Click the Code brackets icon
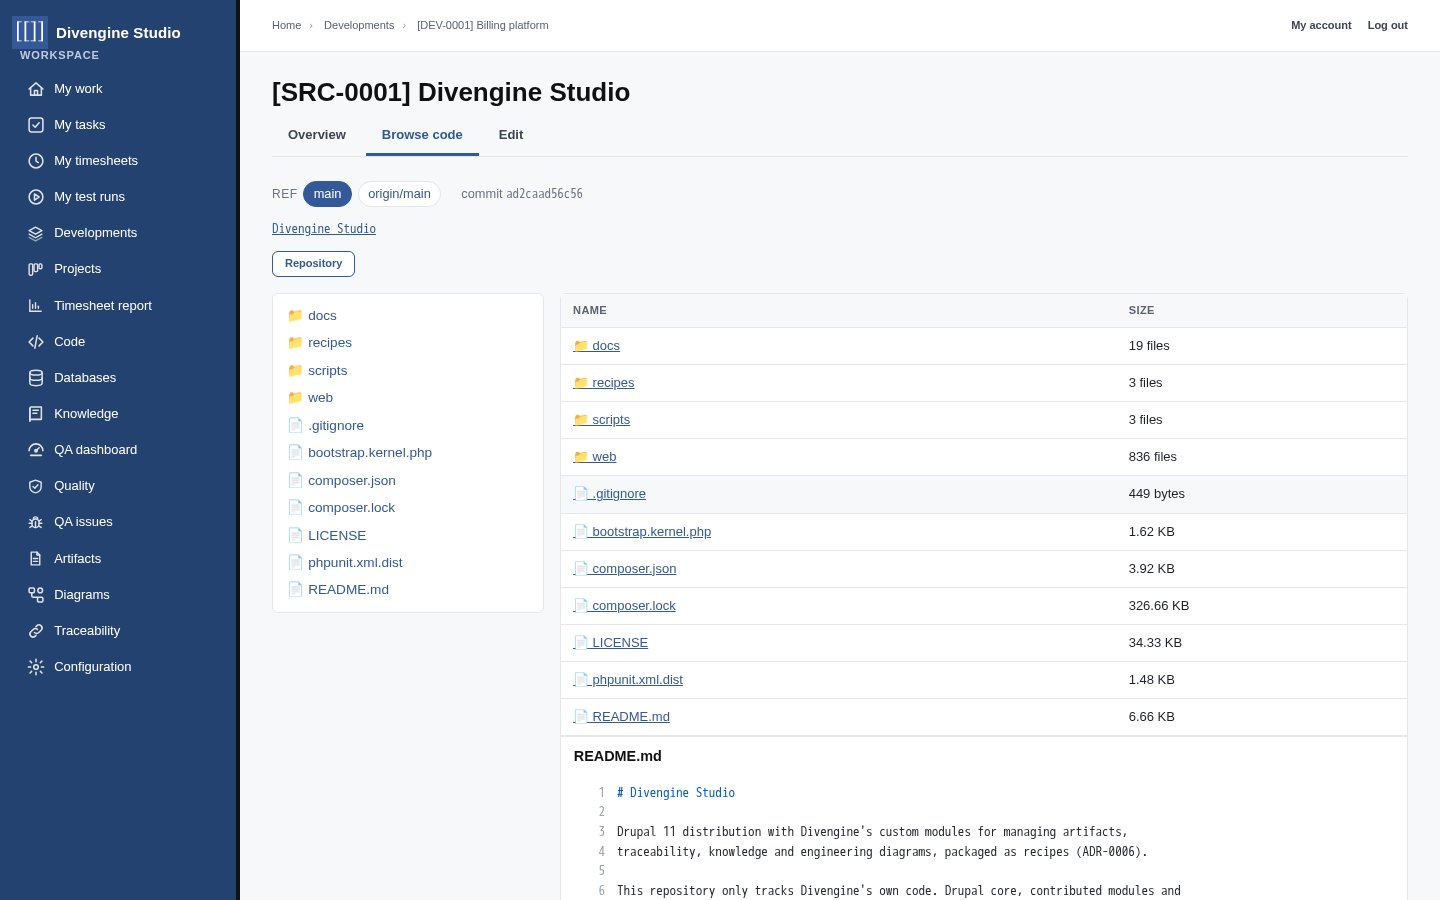 [36, 342]
